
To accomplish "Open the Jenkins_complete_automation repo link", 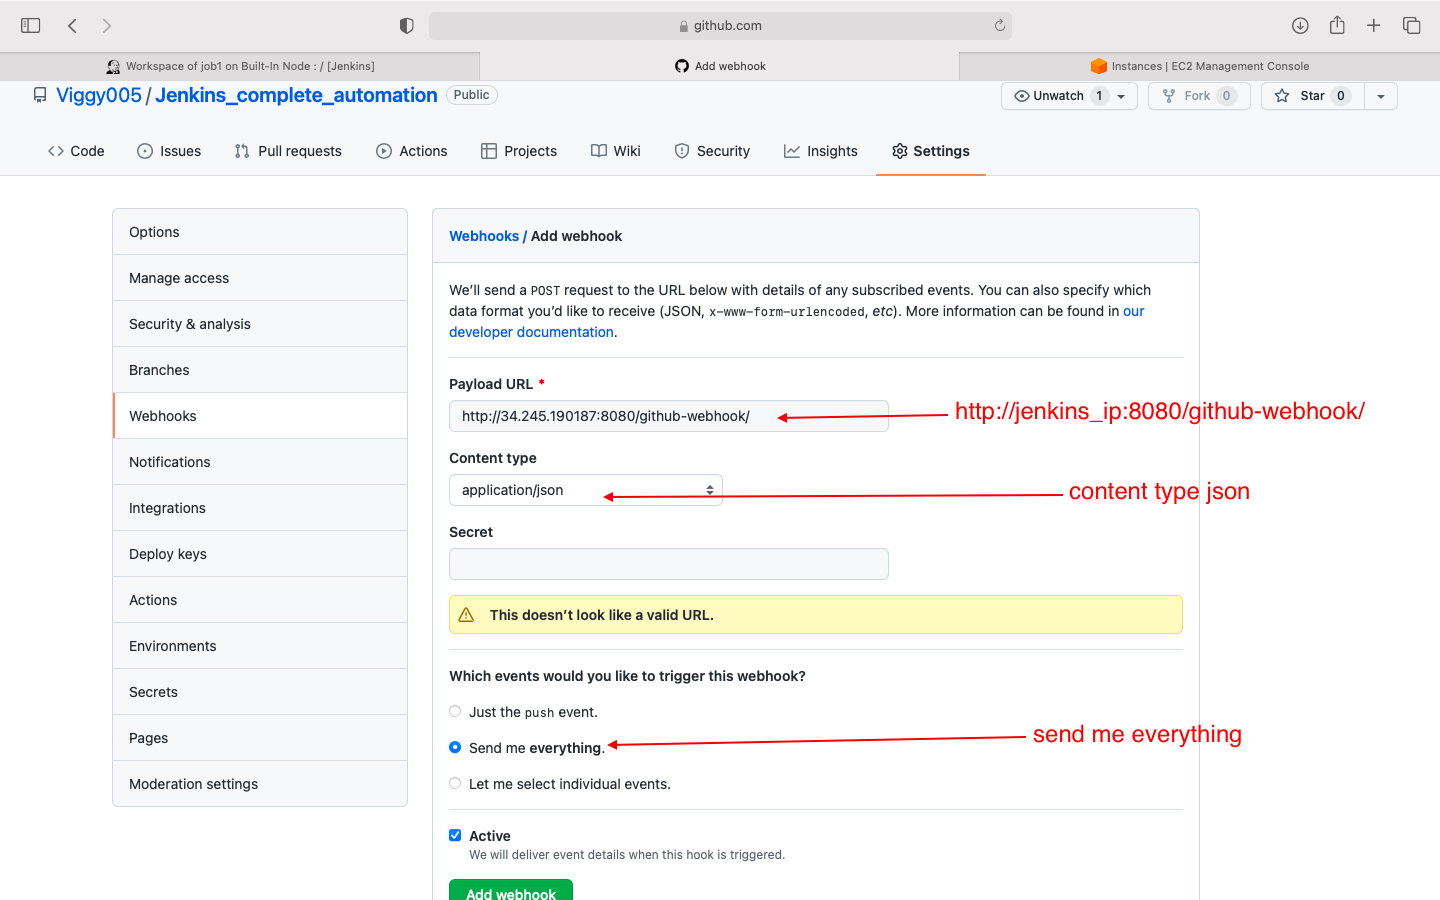I will coord(296,95).
